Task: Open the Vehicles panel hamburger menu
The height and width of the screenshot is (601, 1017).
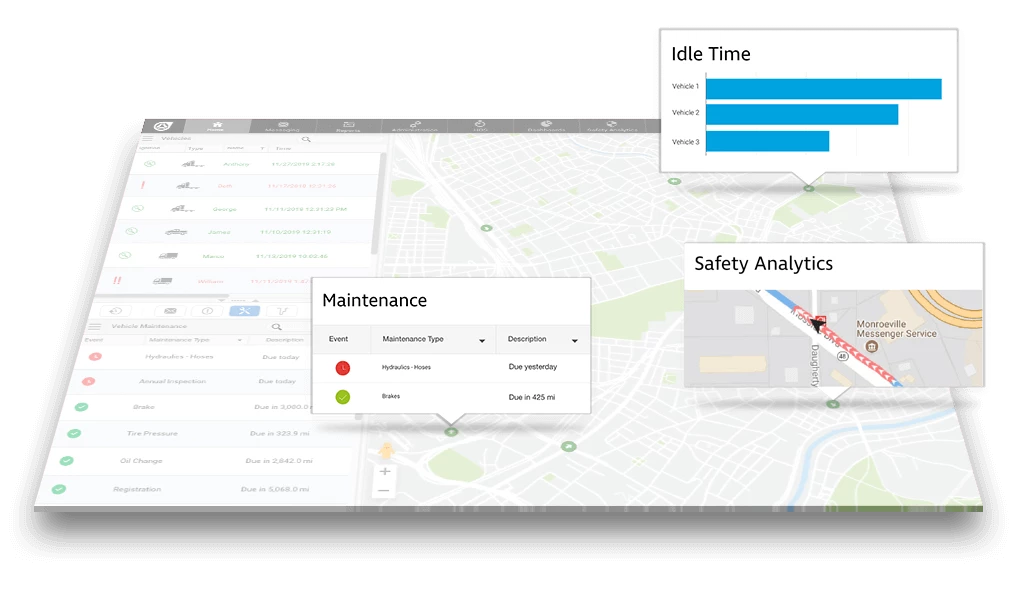Action: [146, 139]
